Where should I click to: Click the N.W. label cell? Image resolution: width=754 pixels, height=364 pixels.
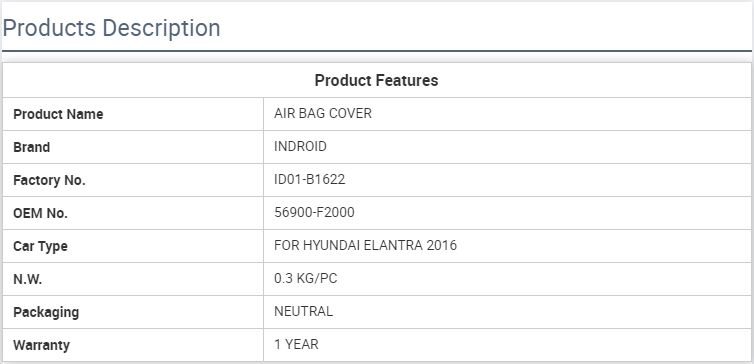(x=133, y=279)
